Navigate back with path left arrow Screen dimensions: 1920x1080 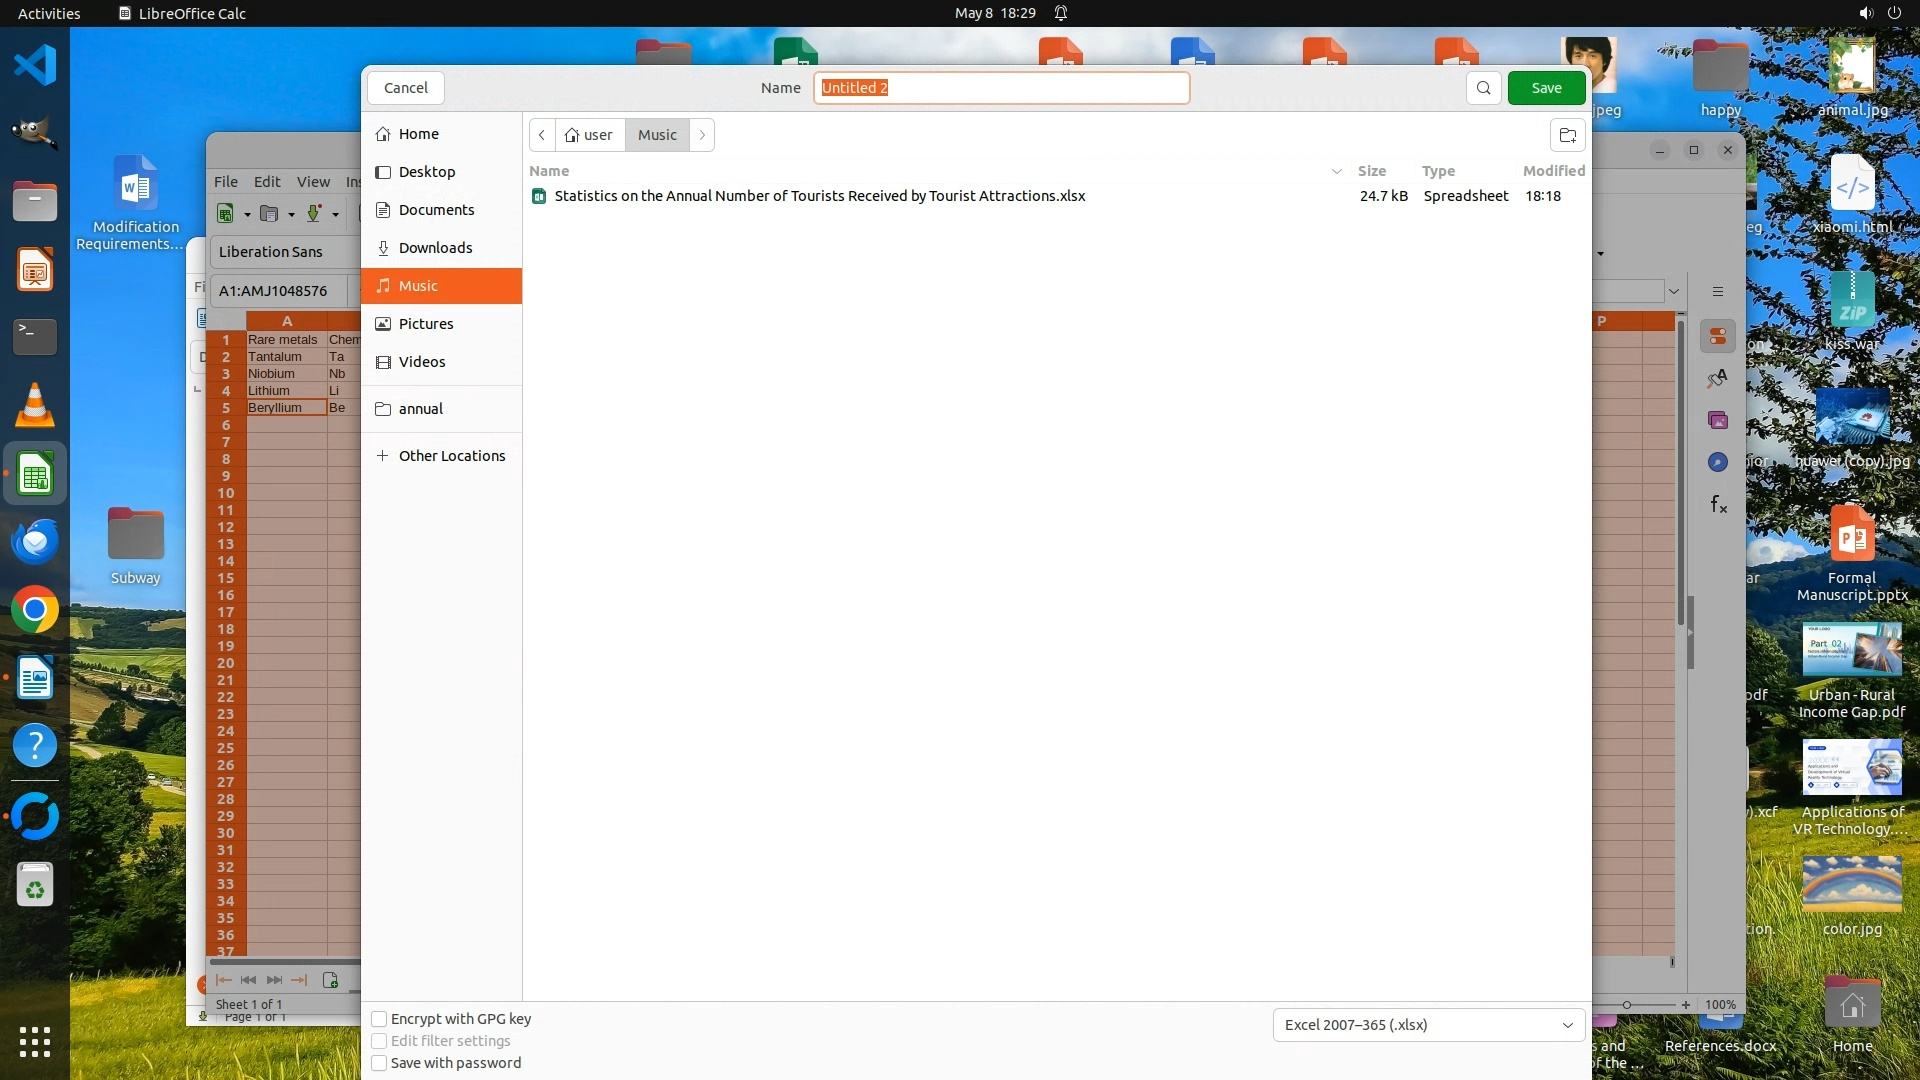click(x=542, y=135)
